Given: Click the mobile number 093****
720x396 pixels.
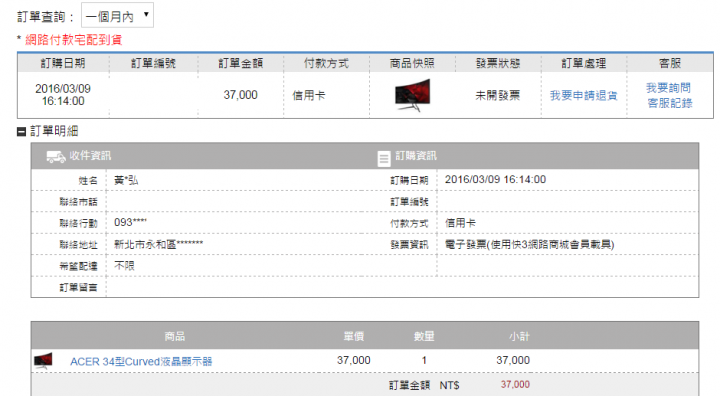Looking at the screenshot, I should point(130,222).
